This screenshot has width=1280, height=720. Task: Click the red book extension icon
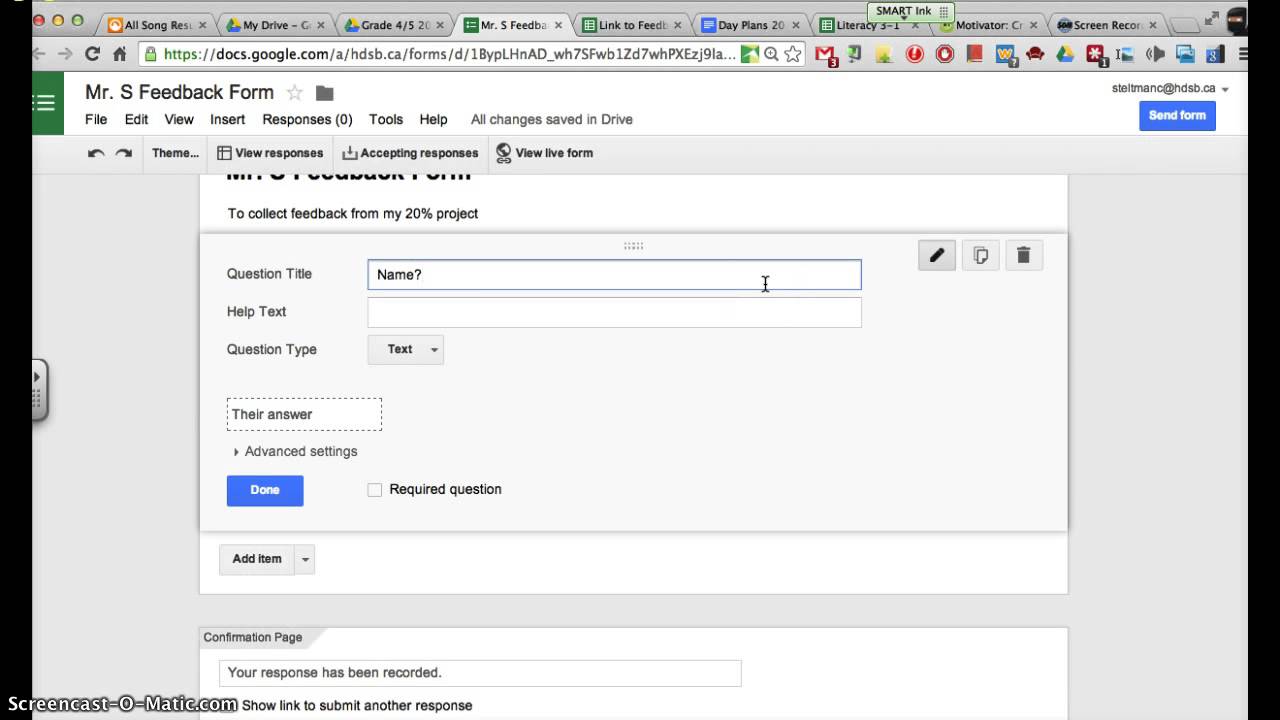coord(975,54)
